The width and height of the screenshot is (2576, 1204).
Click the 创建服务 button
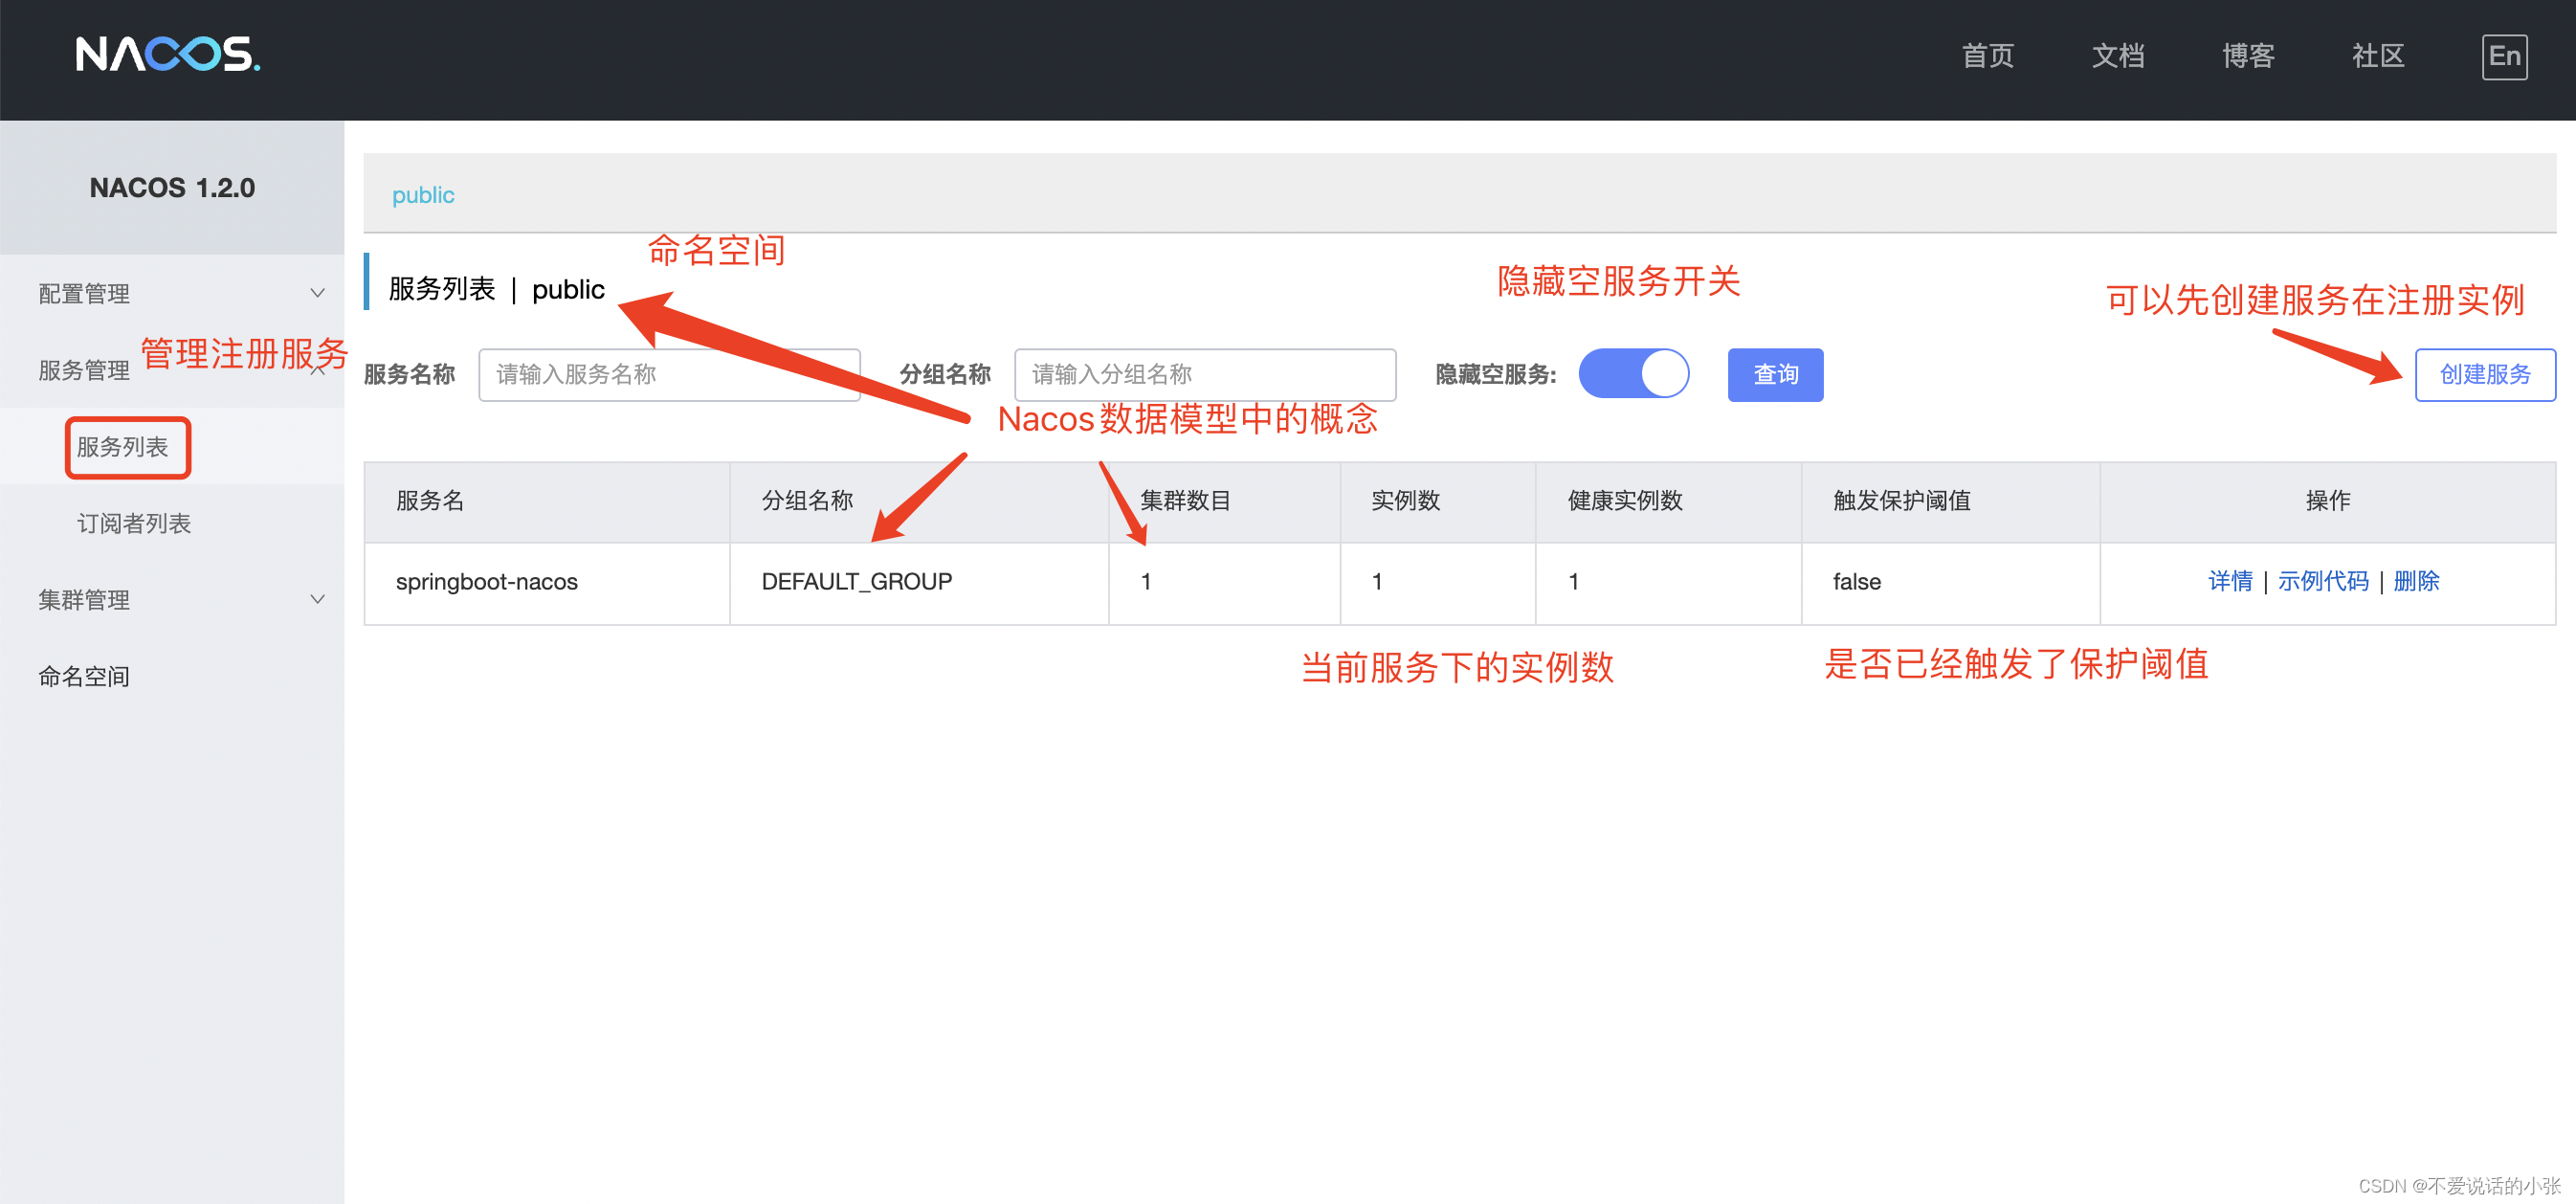[2484, 374]
